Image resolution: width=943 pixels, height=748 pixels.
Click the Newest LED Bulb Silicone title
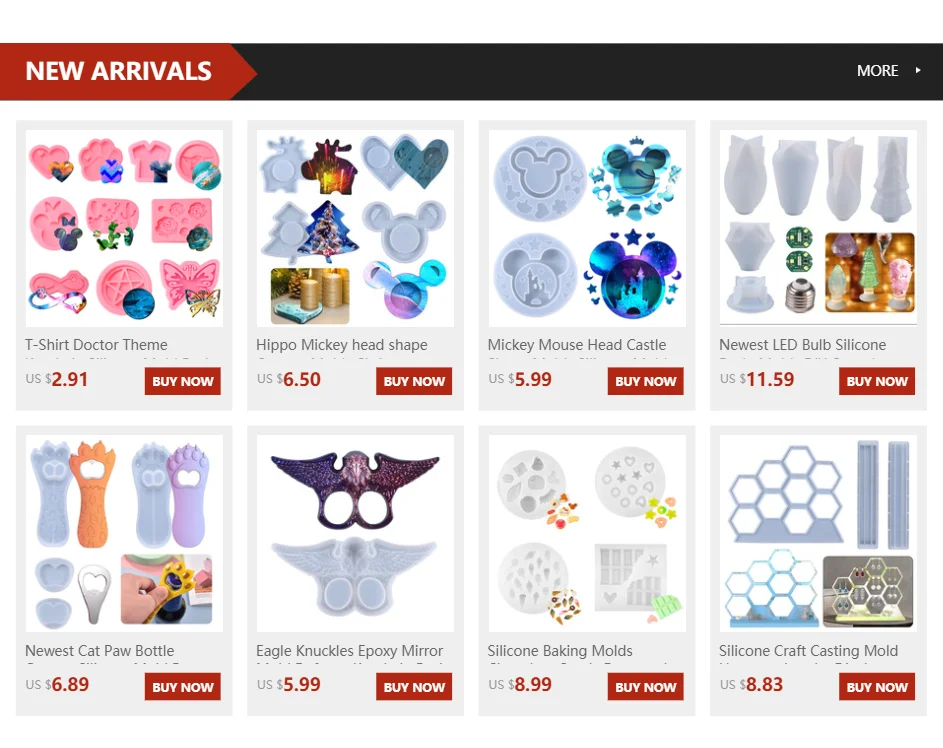click(x=803, y=345)
